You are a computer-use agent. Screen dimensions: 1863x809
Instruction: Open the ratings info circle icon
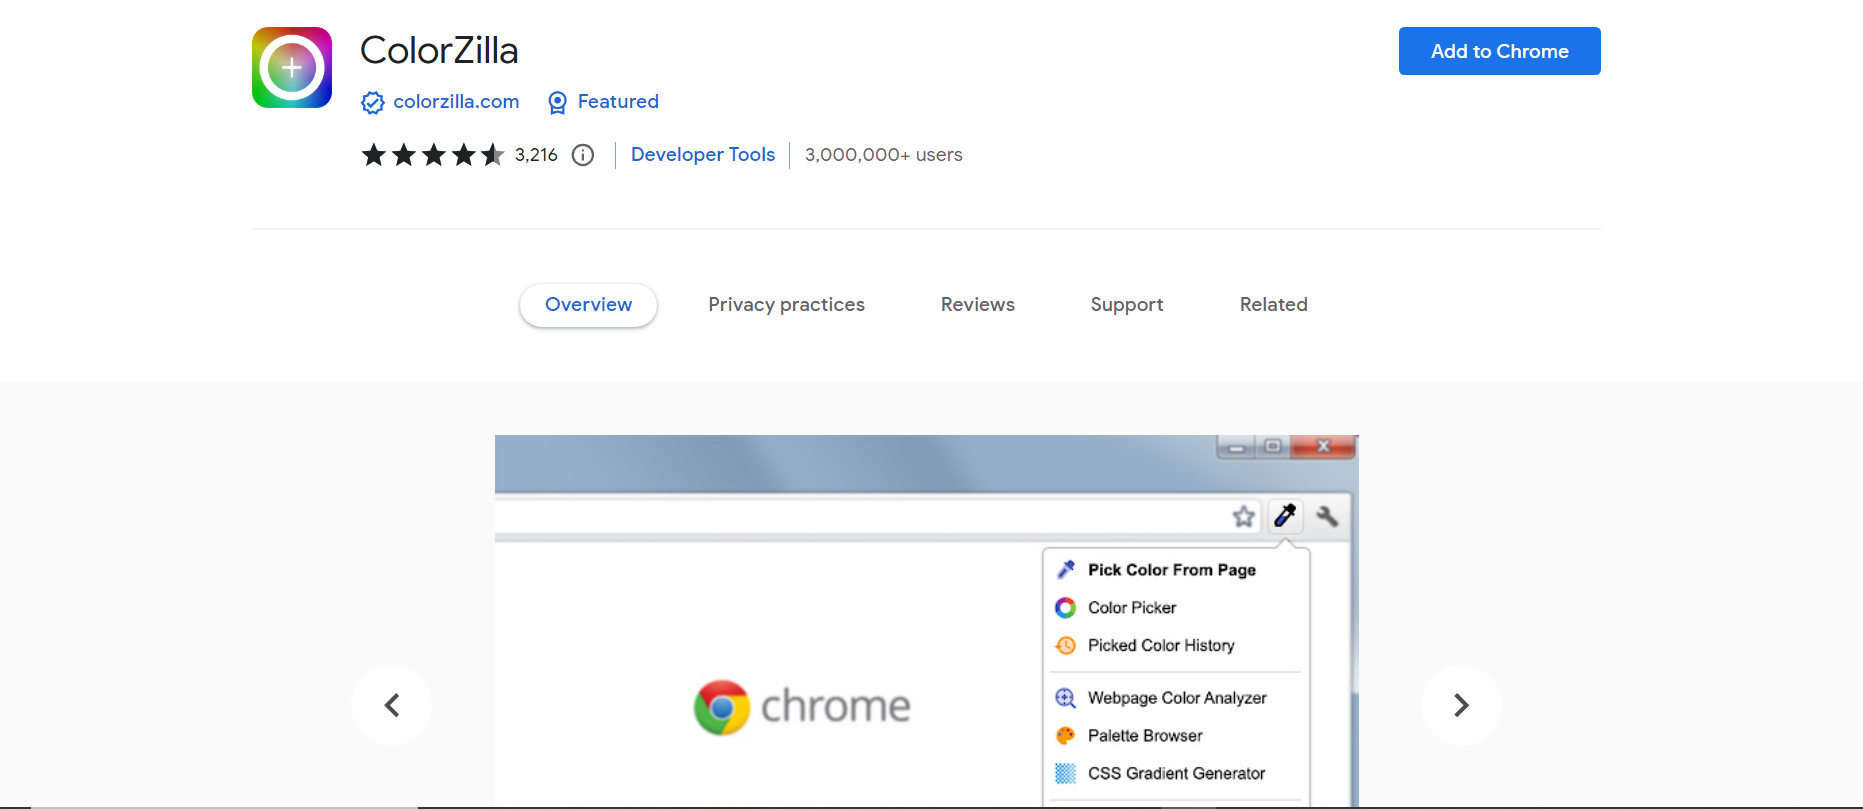click(x=583, y=155)
